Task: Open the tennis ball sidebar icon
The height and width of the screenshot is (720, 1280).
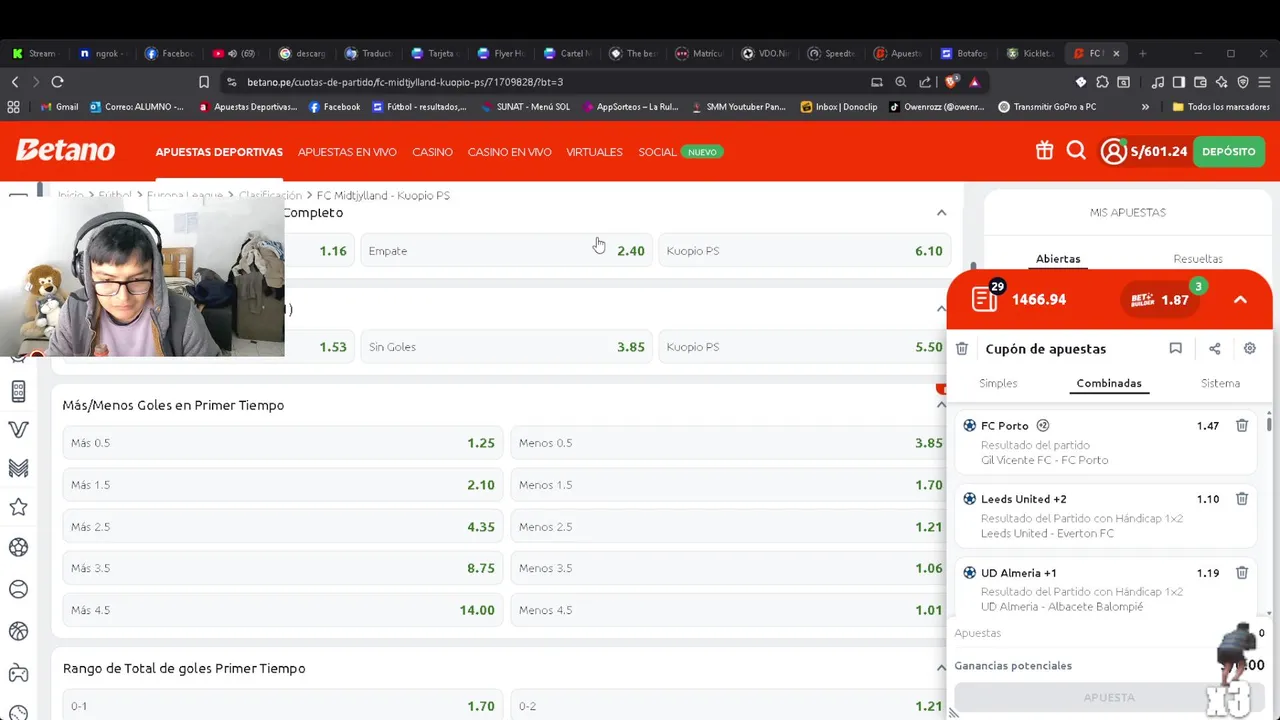Action: (18, 589)
